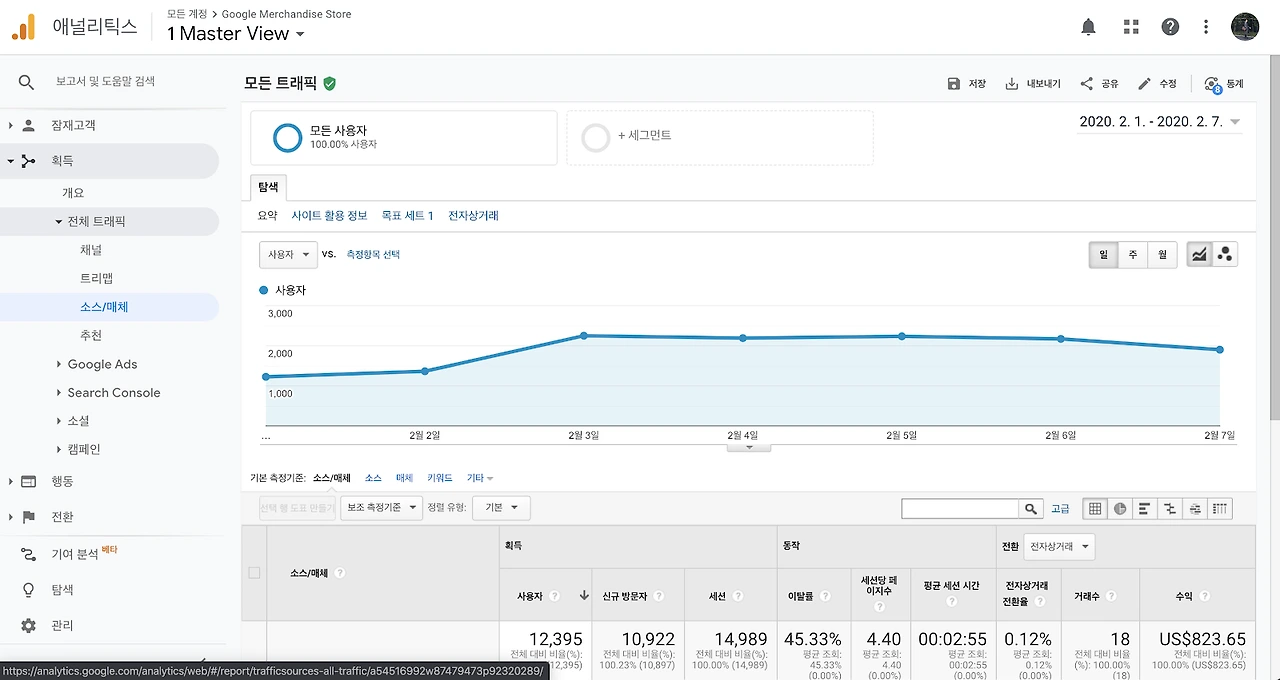The image size is (1280, 680).
Task: Click 측정항목 선택 link
Action: click(373, 255)
